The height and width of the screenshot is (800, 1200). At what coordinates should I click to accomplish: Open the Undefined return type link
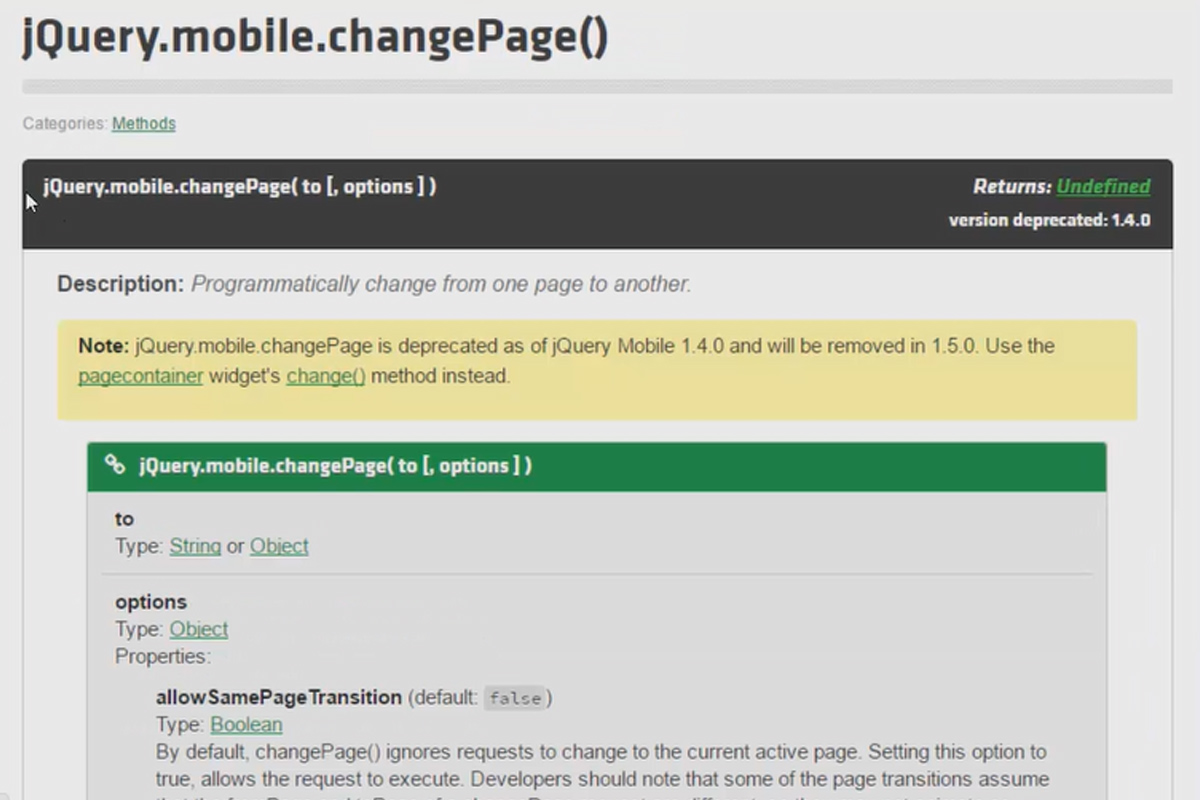click(1103, 186)
